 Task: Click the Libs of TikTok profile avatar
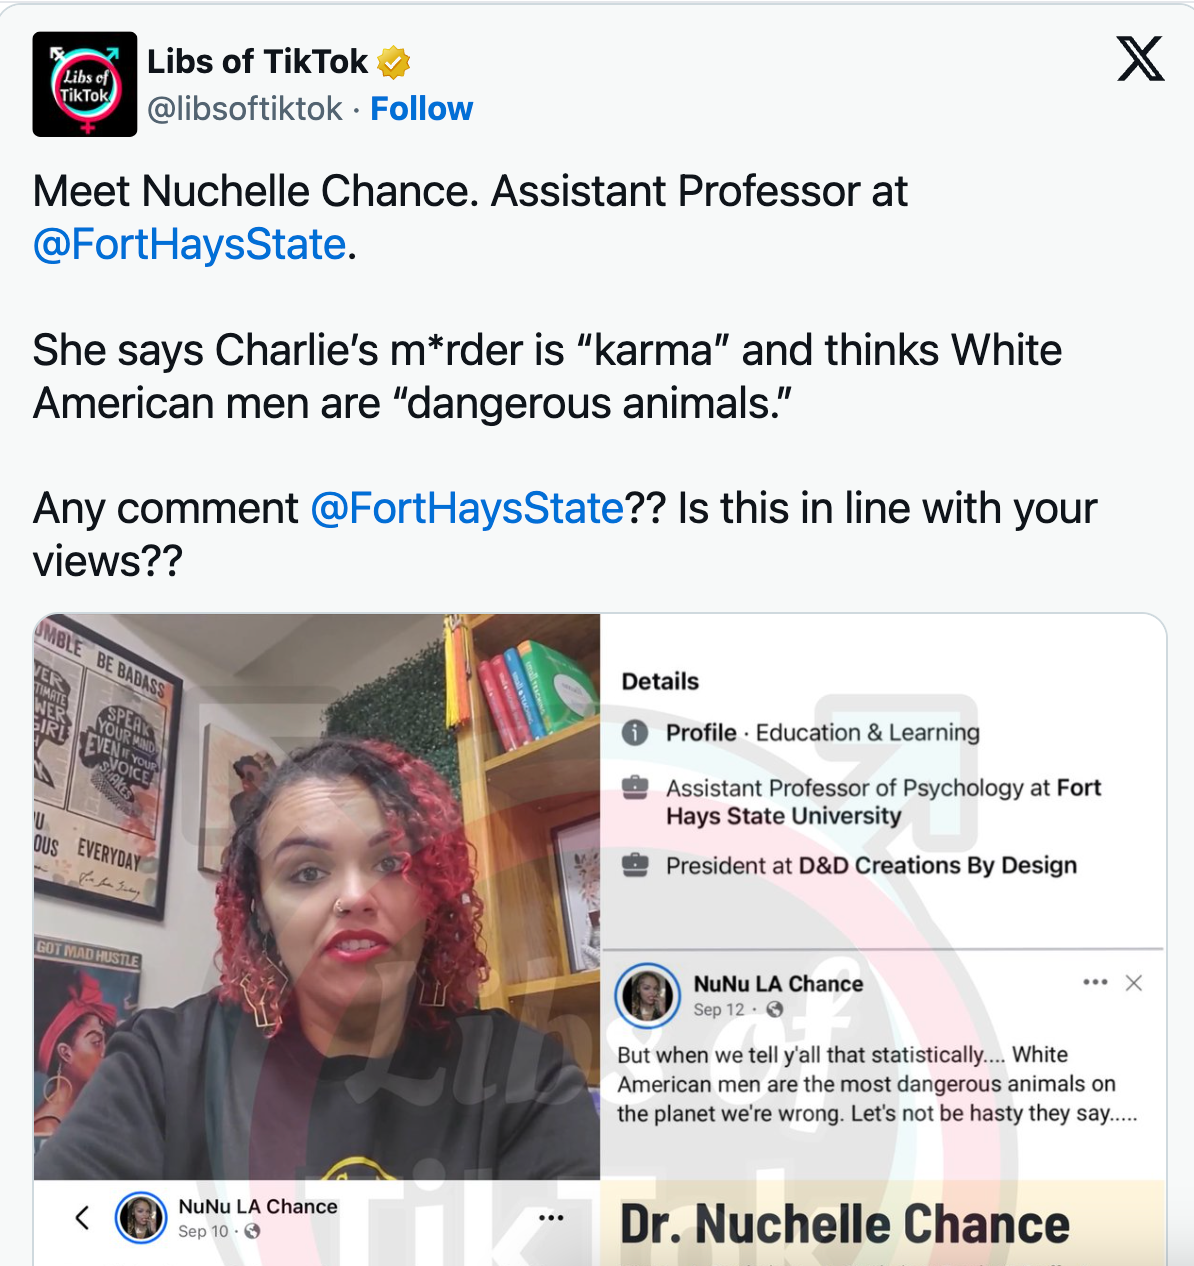coord(85,84)
